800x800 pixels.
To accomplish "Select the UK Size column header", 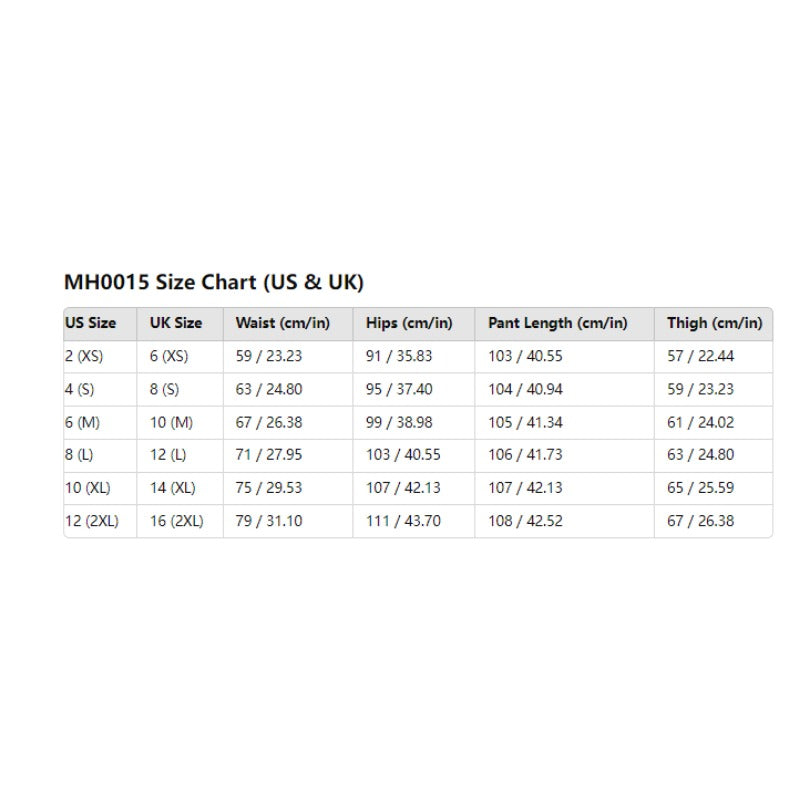I will (176, 323).
